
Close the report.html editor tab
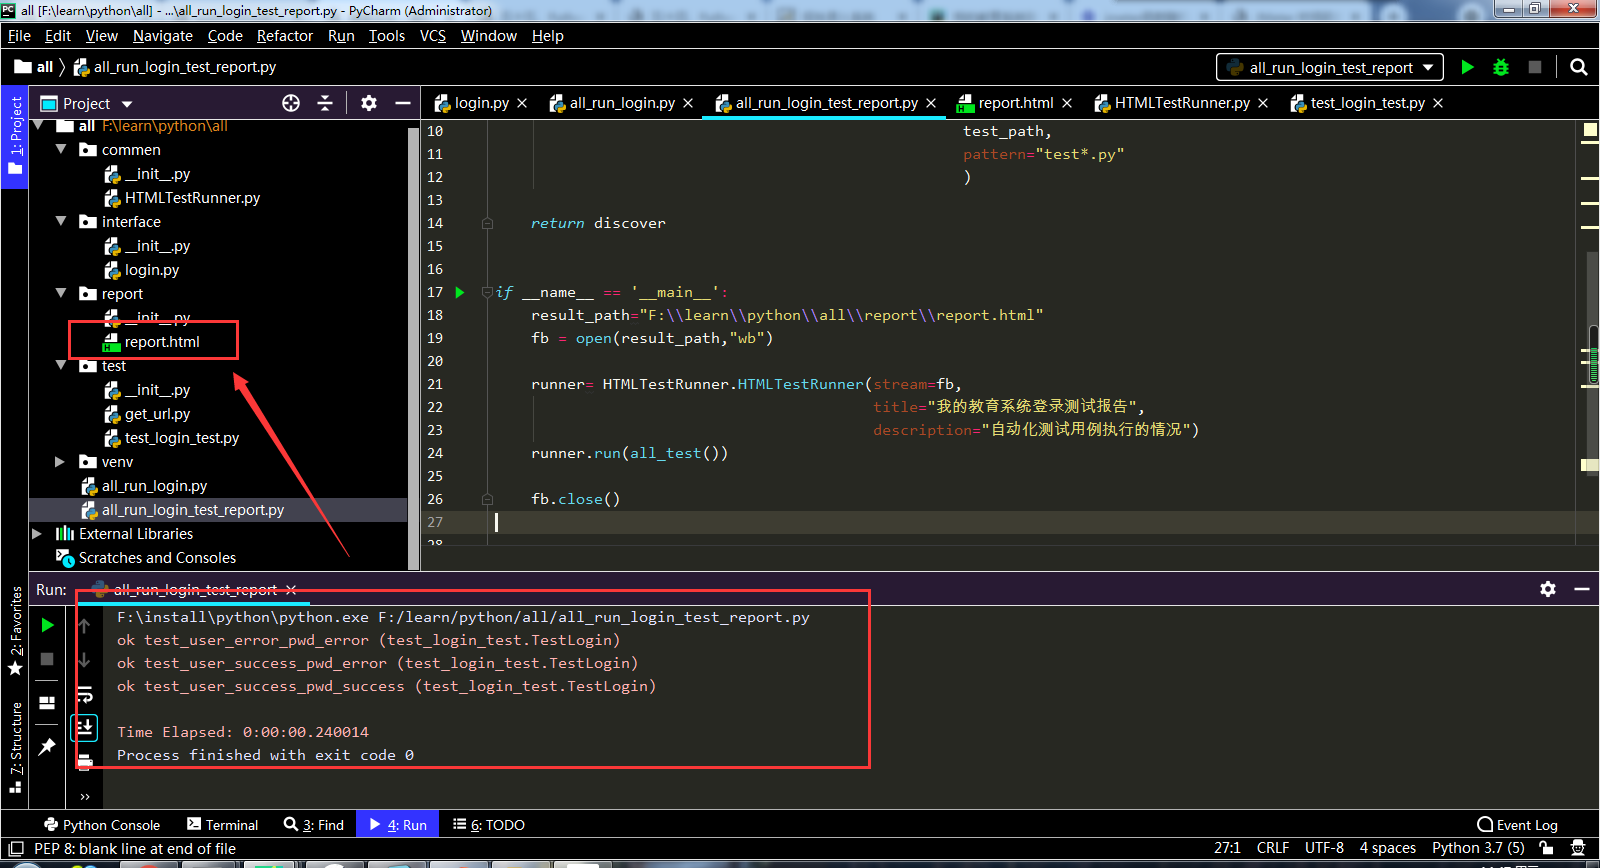coord(1067,103)
